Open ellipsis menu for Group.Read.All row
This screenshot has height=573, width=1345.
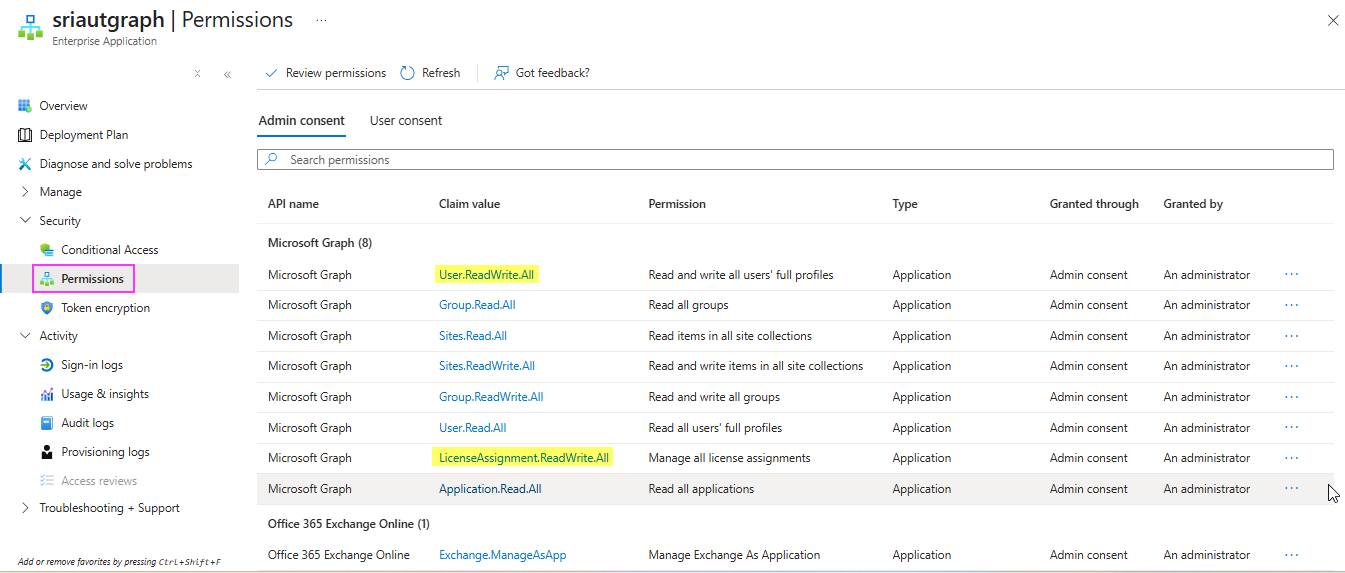1291,305
